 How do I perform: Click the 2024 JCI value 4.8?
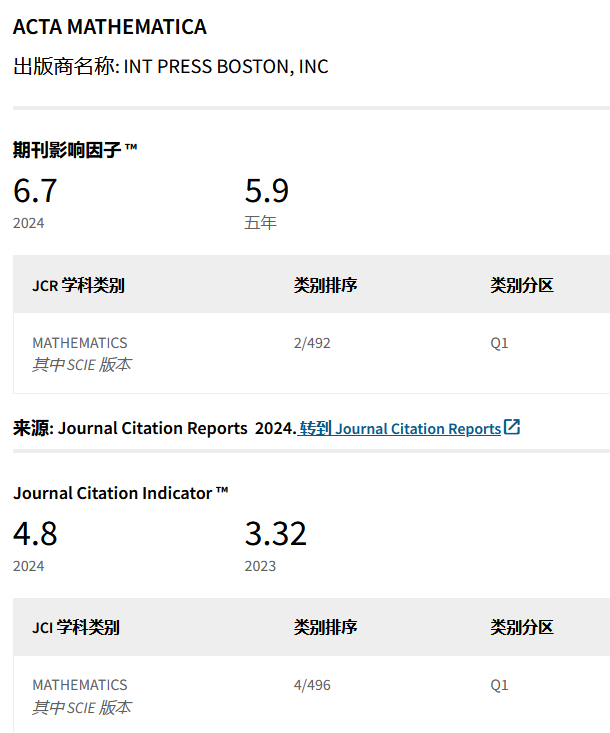tap(35, 533)
